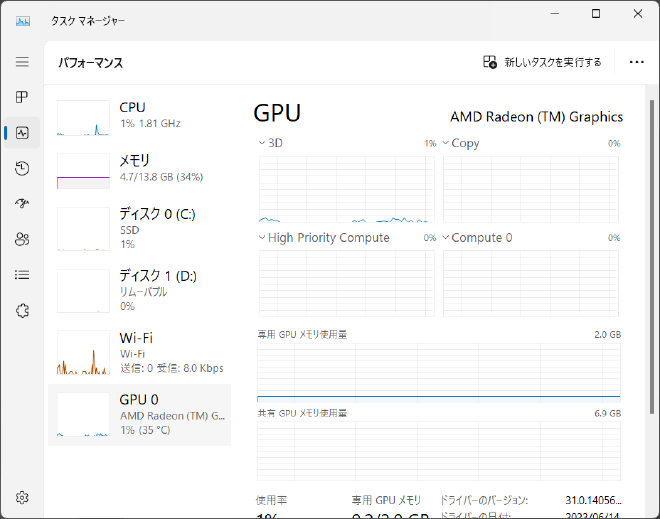Click the パフォーマンス page heading
Screen dimensions: 660x519
pyautogui.click(x=90, y=63)
